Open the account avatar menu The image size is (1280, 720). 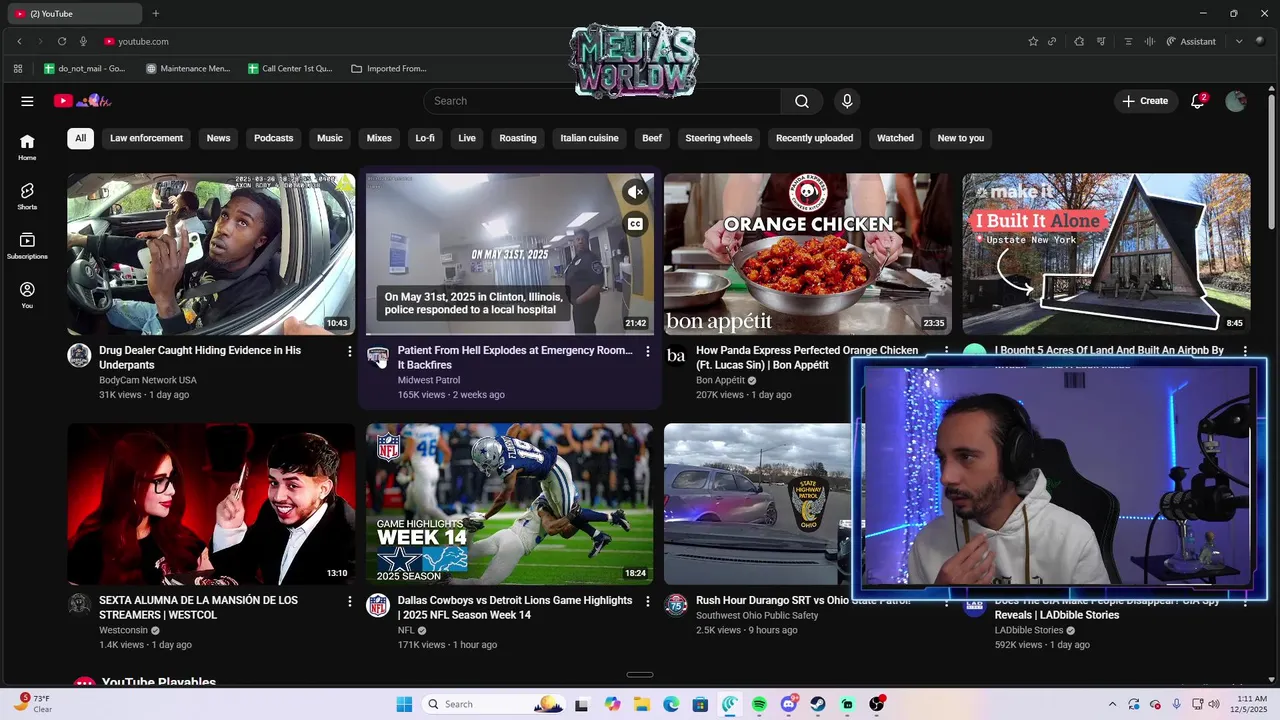[x=1236, y=101]
